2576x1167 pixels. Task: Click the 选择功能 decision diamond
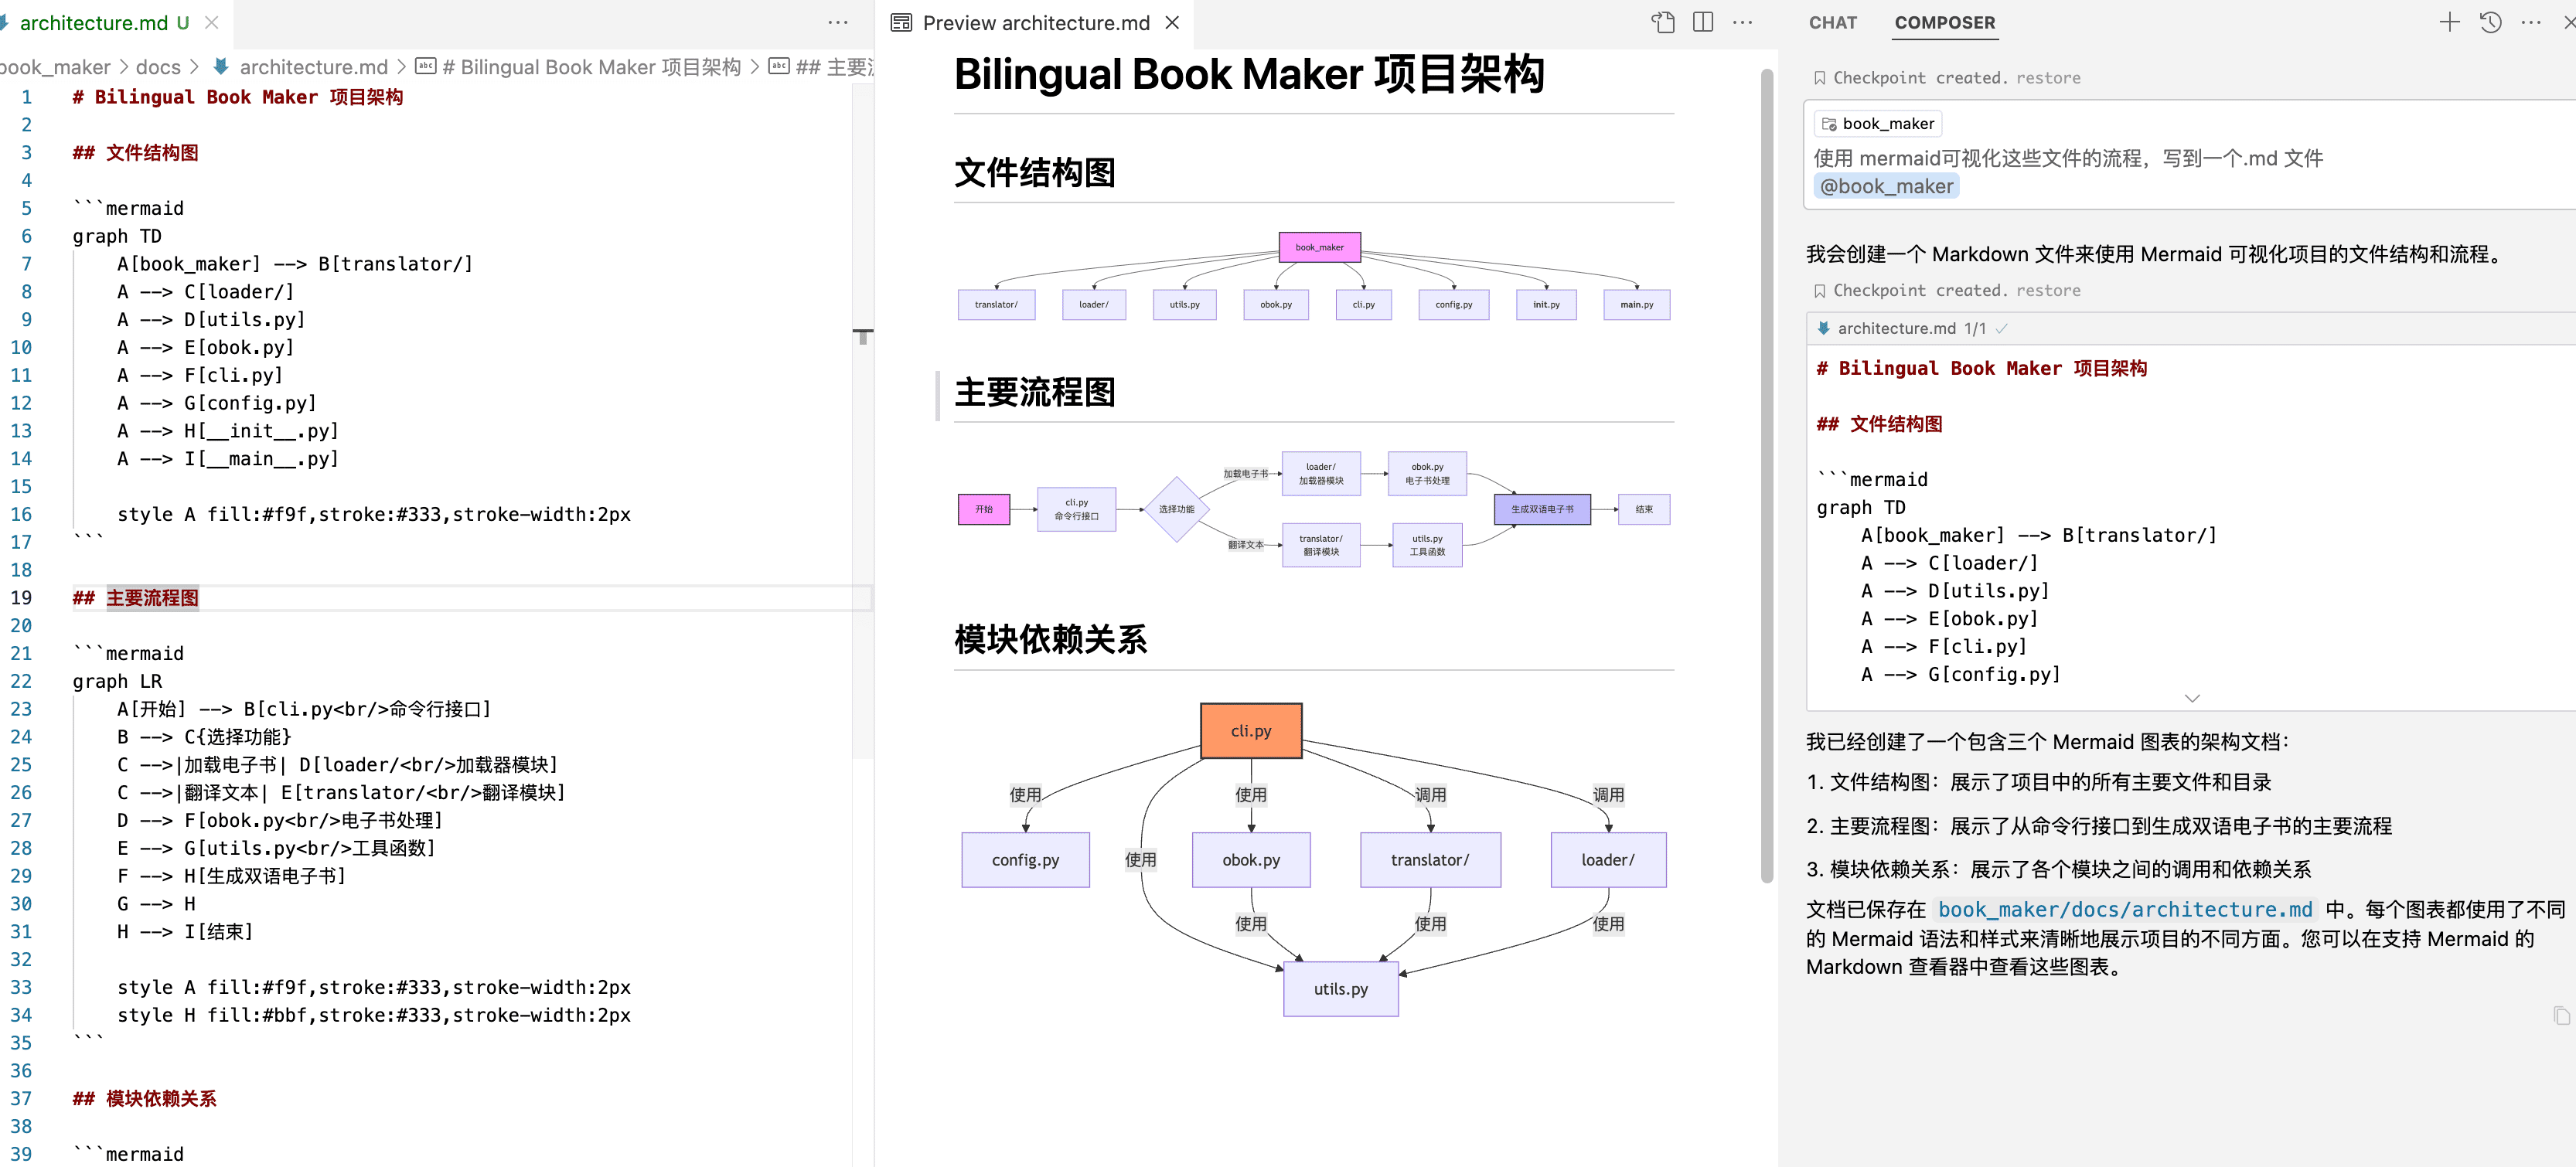click(x=1176, y=509)
